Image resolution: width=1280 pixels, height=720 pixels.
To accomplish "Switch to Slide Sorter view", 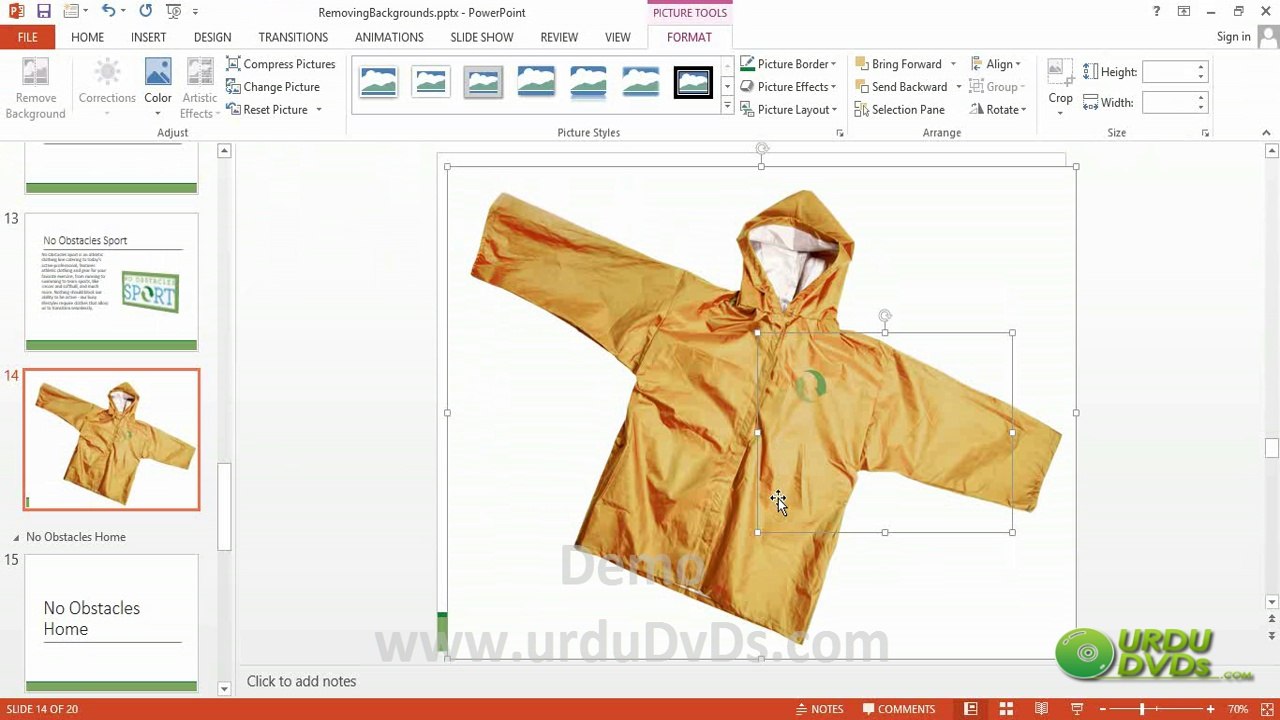I will click(1006, 709).
